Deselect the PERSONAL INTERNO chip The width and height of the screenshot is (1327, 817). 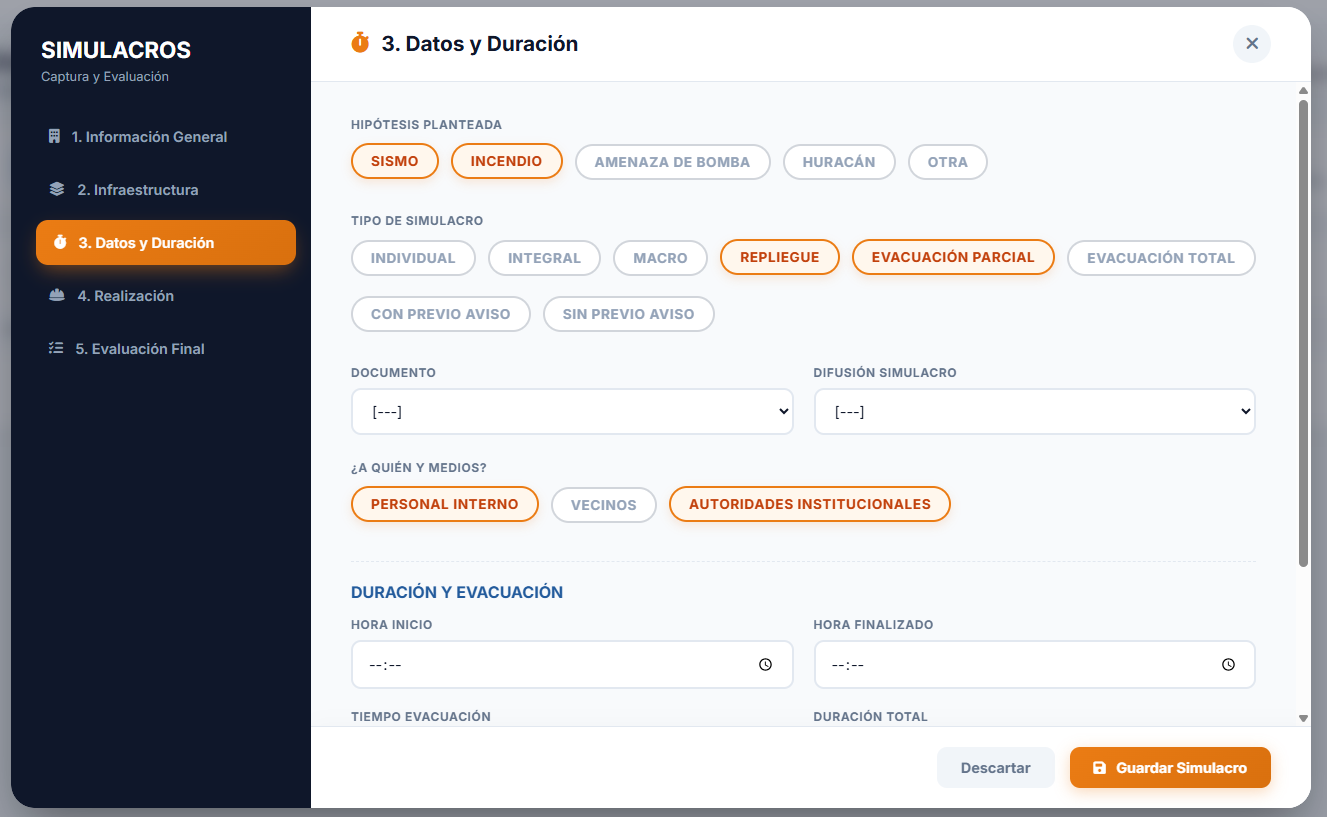(445, 504)
